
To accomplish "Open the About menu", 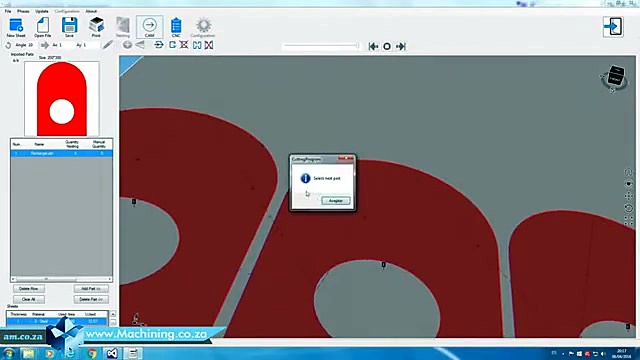I will tap(91, 11).
